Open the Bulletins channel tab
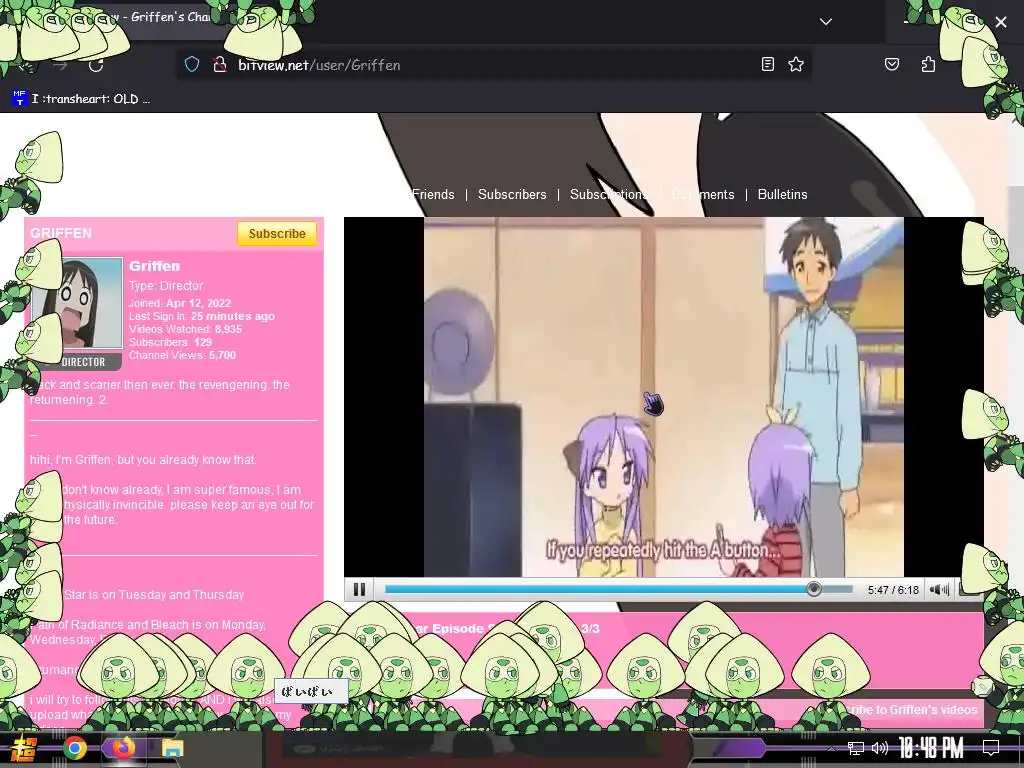 tap(782, 195)
